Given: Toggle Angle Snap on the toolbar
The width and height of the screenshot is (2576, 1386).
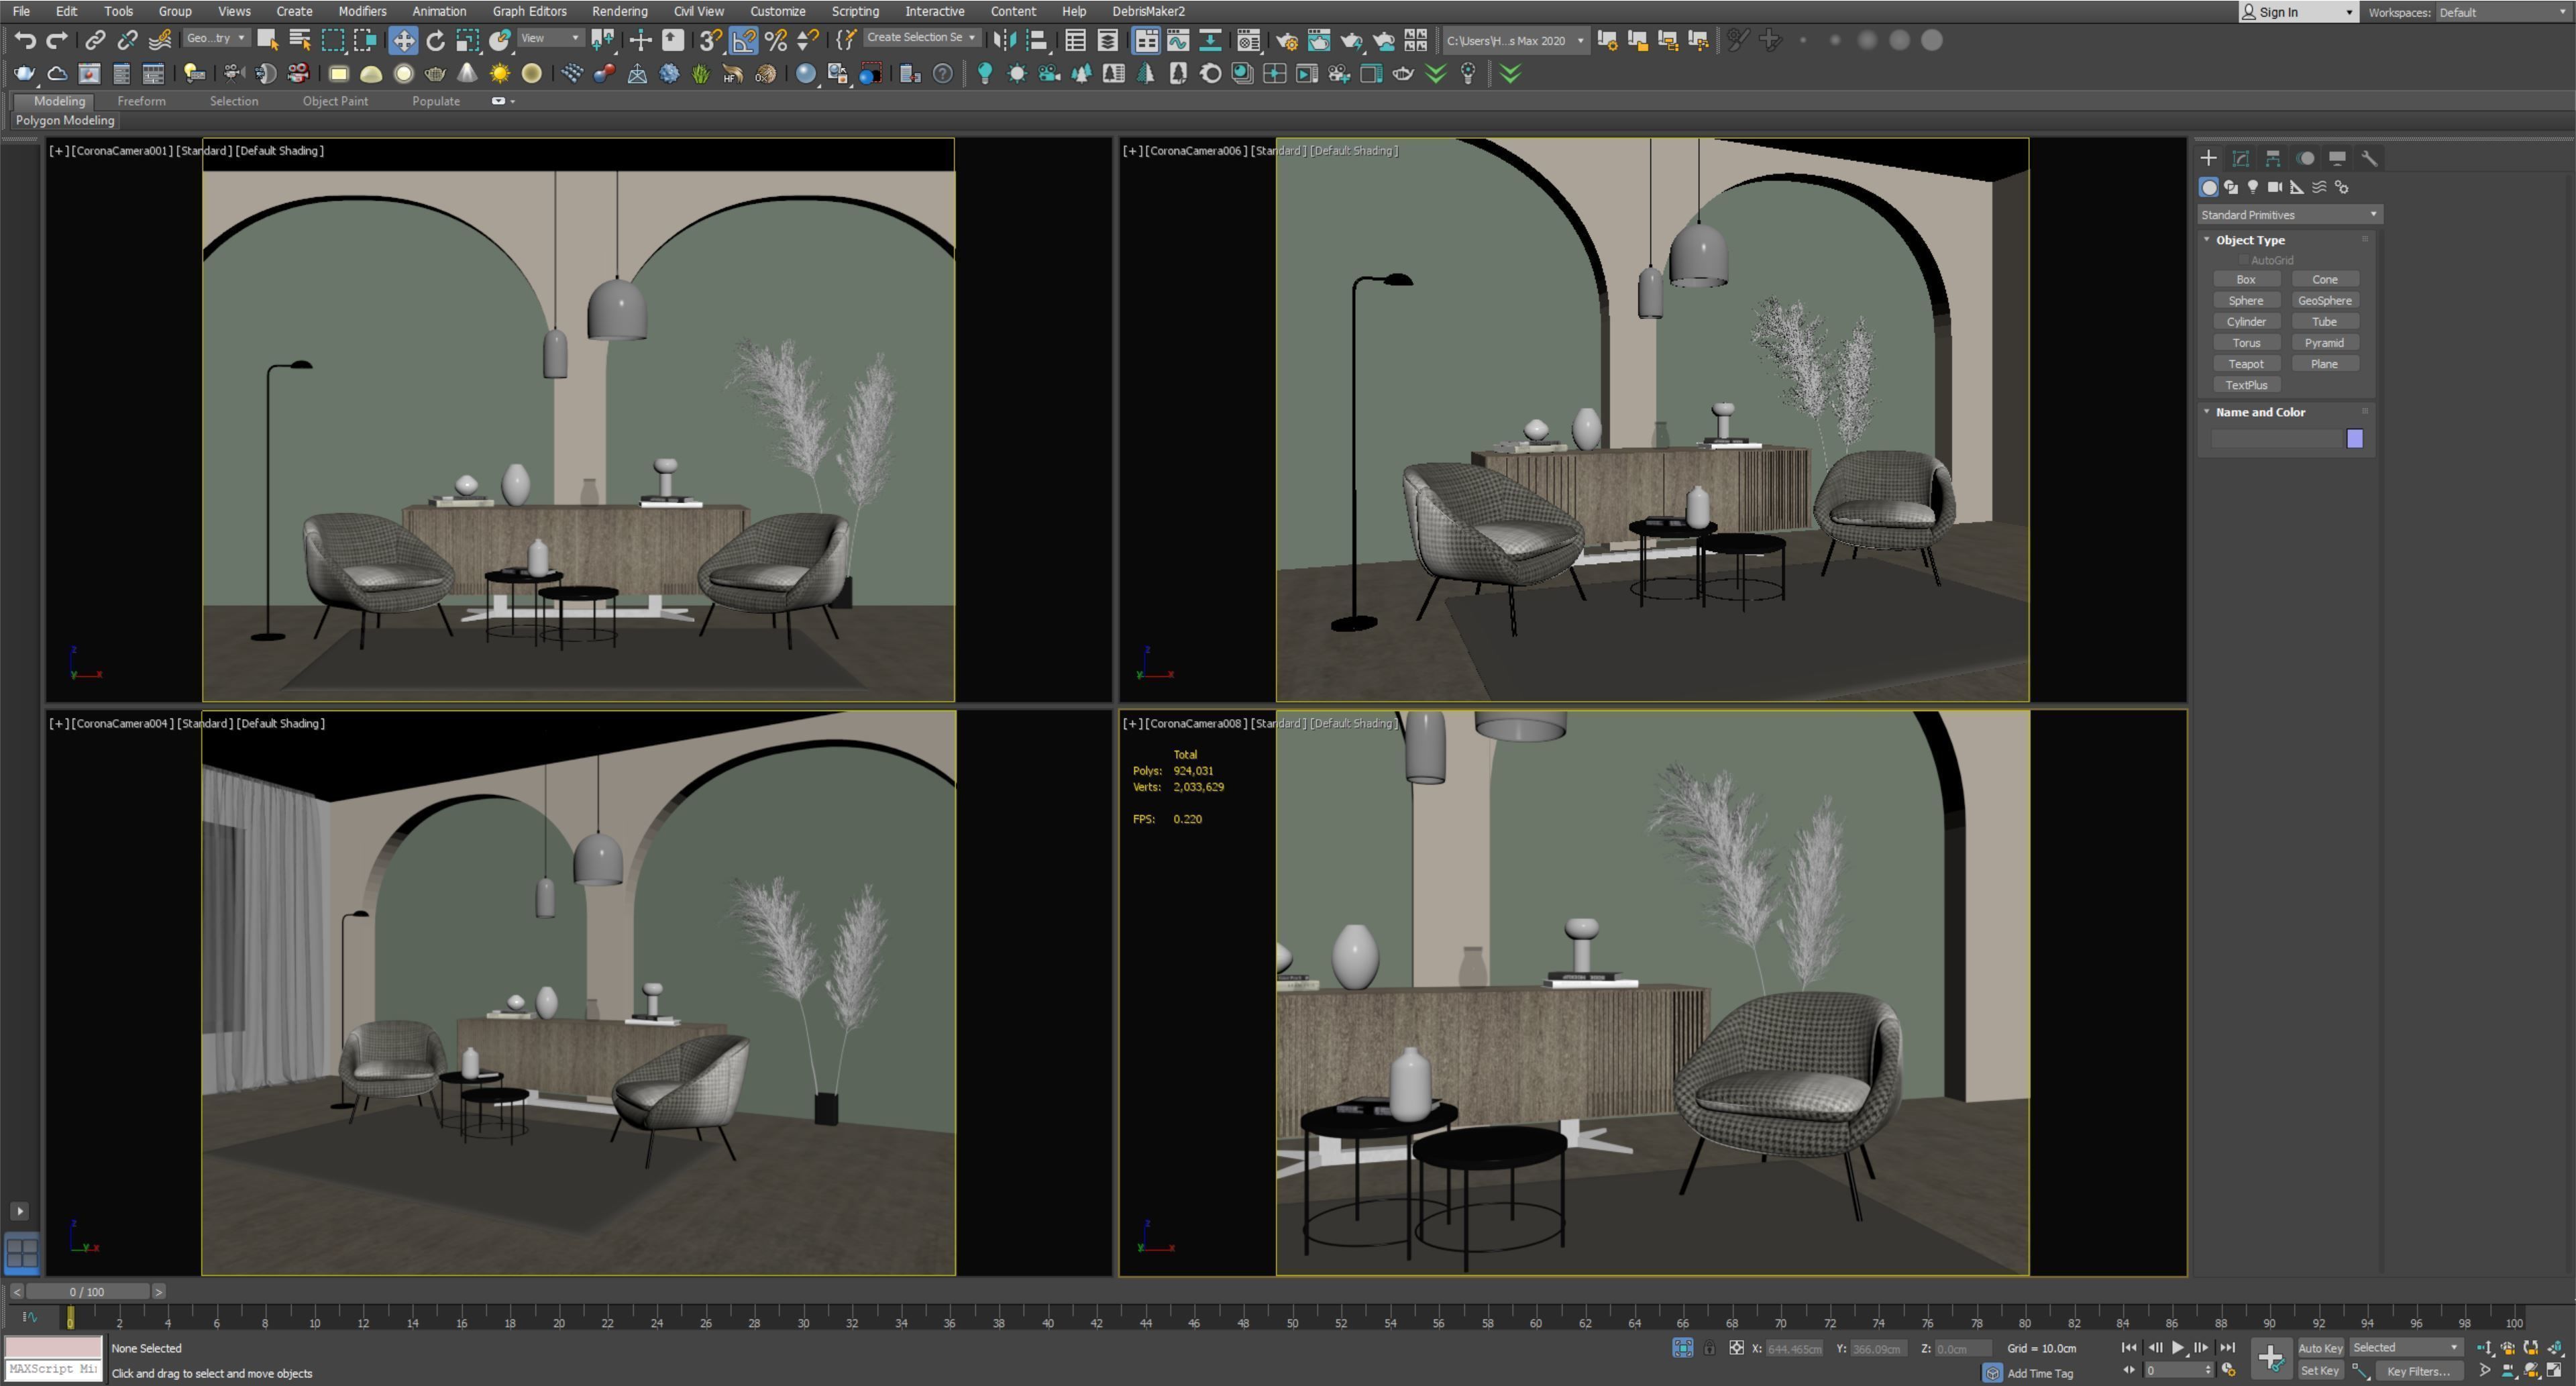Looking at the screenshot, I should (x=744, y=40).
